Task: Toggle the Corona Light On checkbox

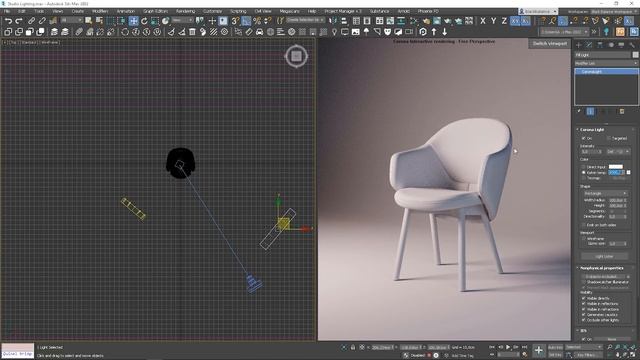Action: coord(583,138)
